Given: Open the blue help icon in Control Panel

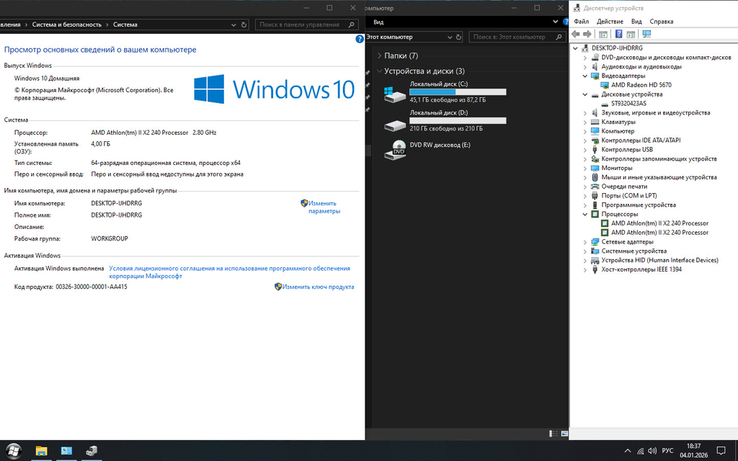Looking at the screenshot, I should (x=360, y=39).
